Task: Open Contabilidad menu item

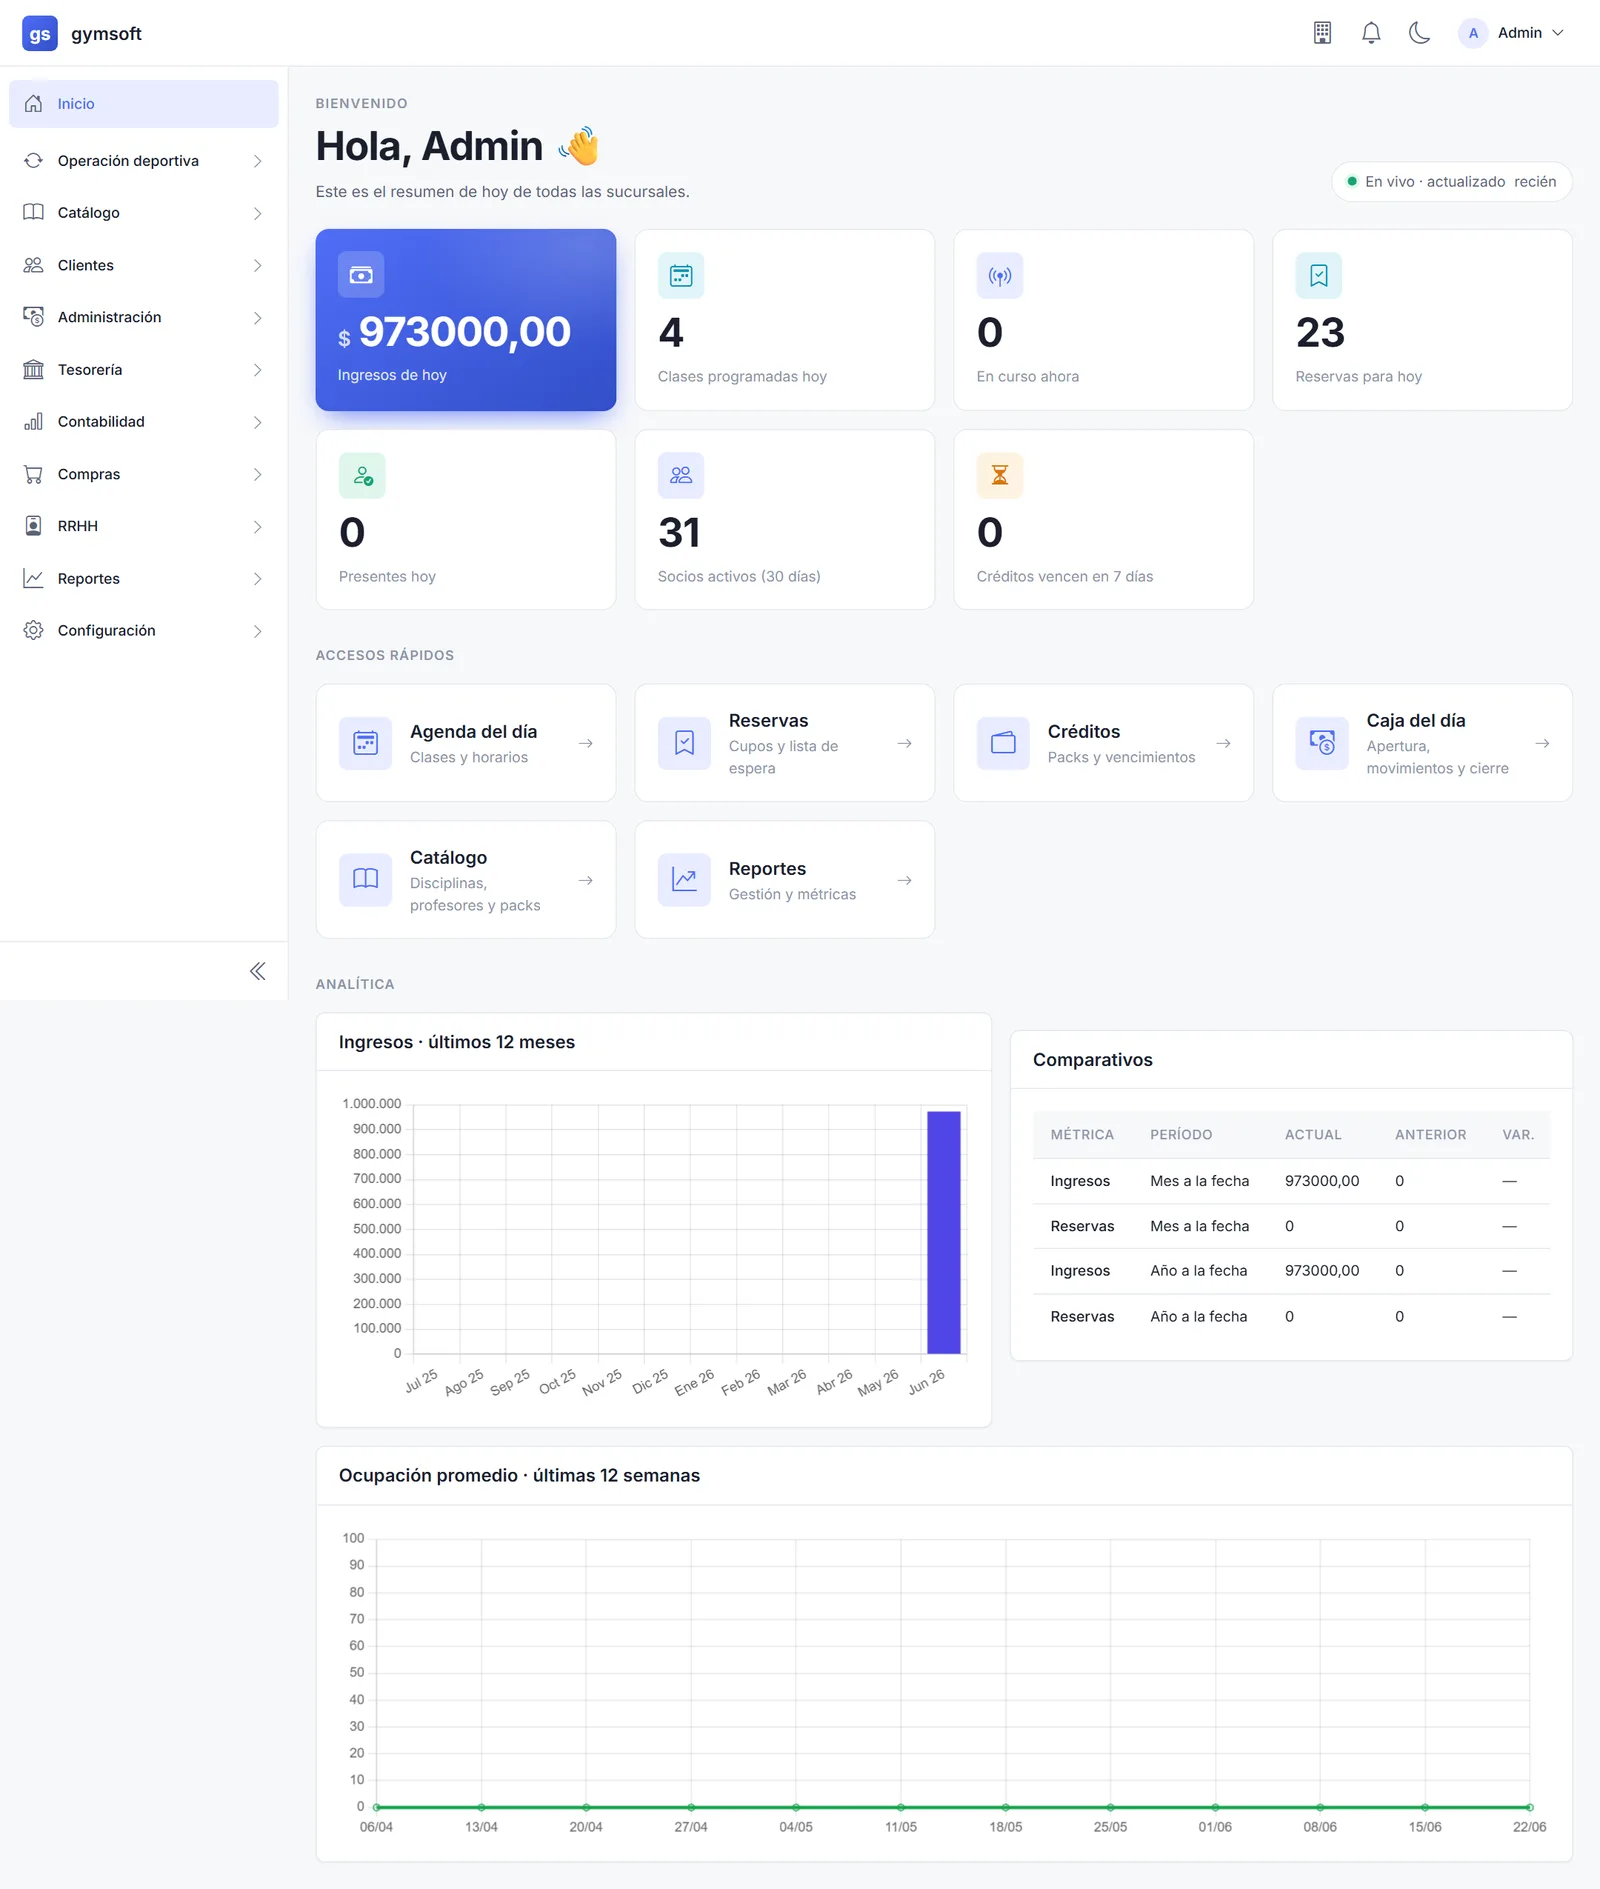Action: coord(144,422)
